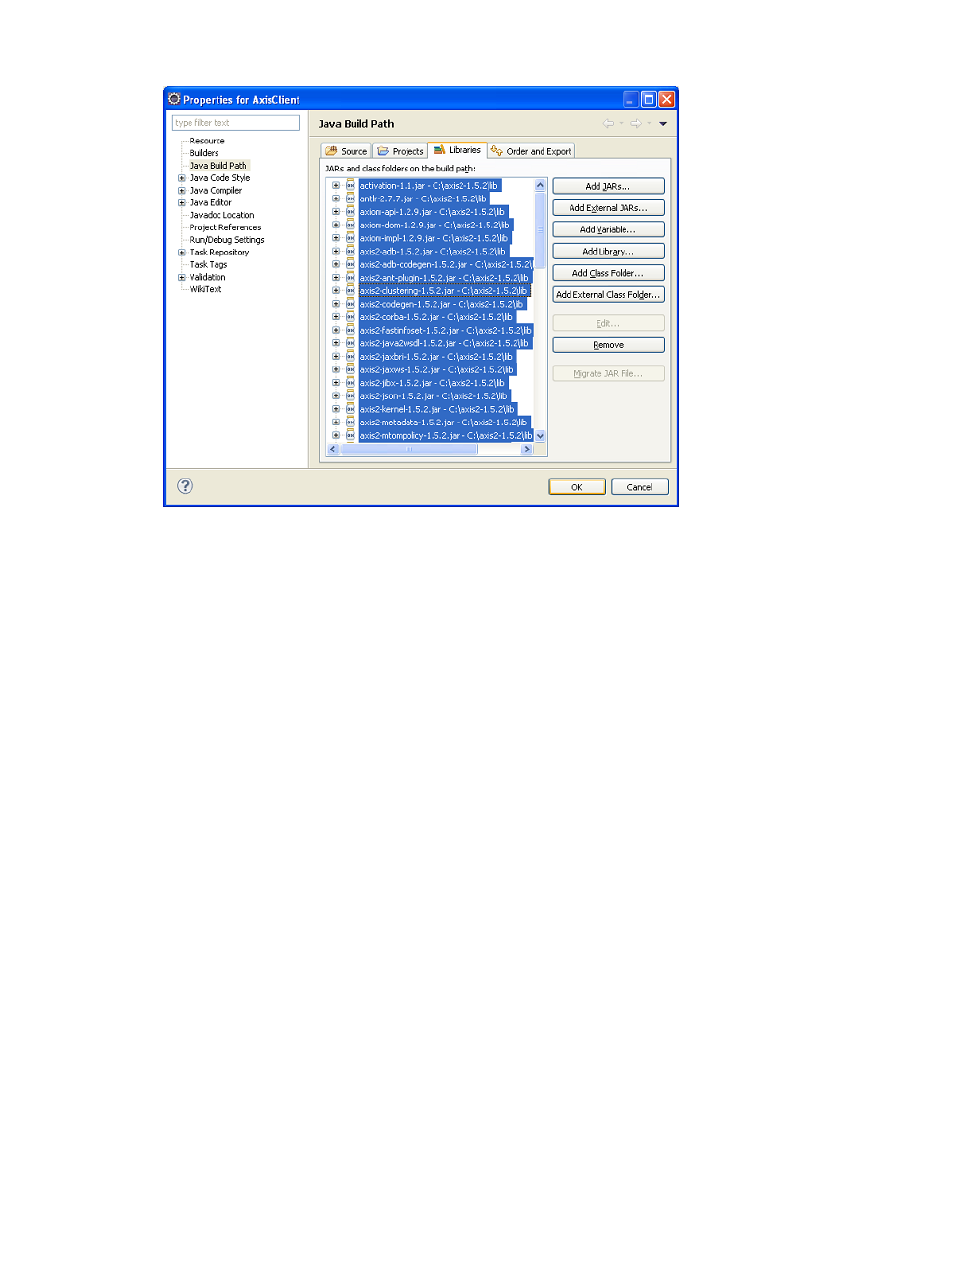
Task: Click jar icon beside axis2-clustering-1.5.2.jar
Action: pyautogui.click(x=350, y=291)
